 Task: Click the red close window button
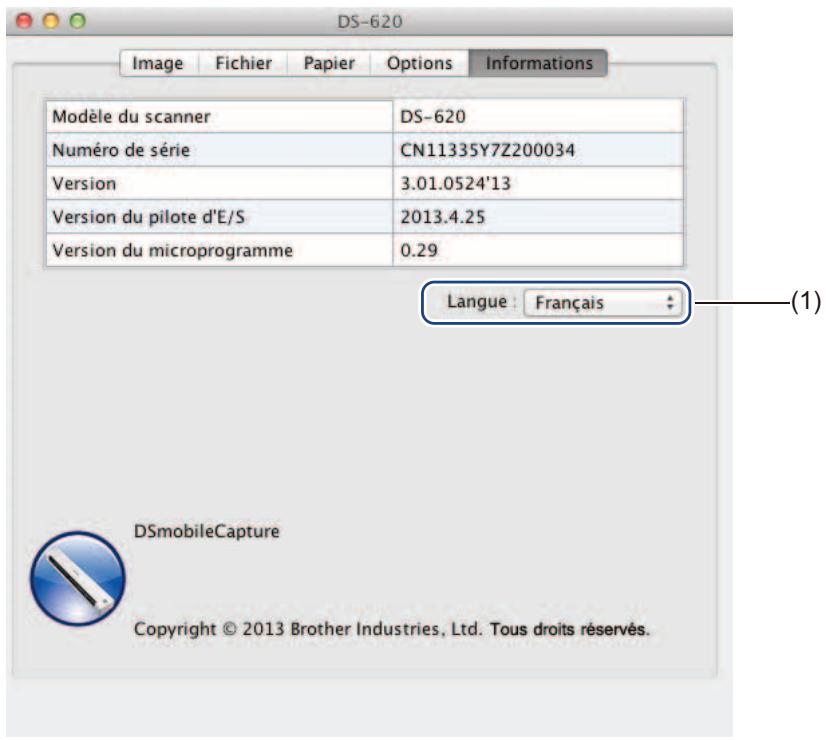point(24,21)
